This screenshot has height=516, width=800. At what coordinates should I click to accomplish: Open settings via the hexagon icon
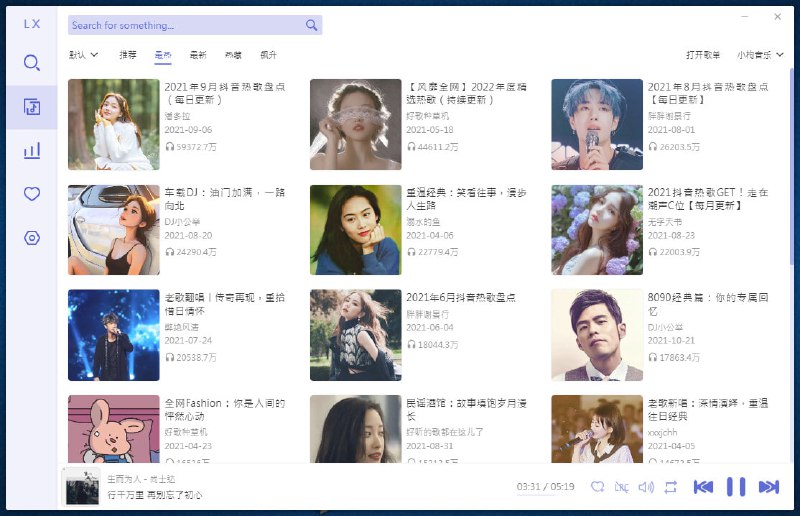click(x=32, y=238)
